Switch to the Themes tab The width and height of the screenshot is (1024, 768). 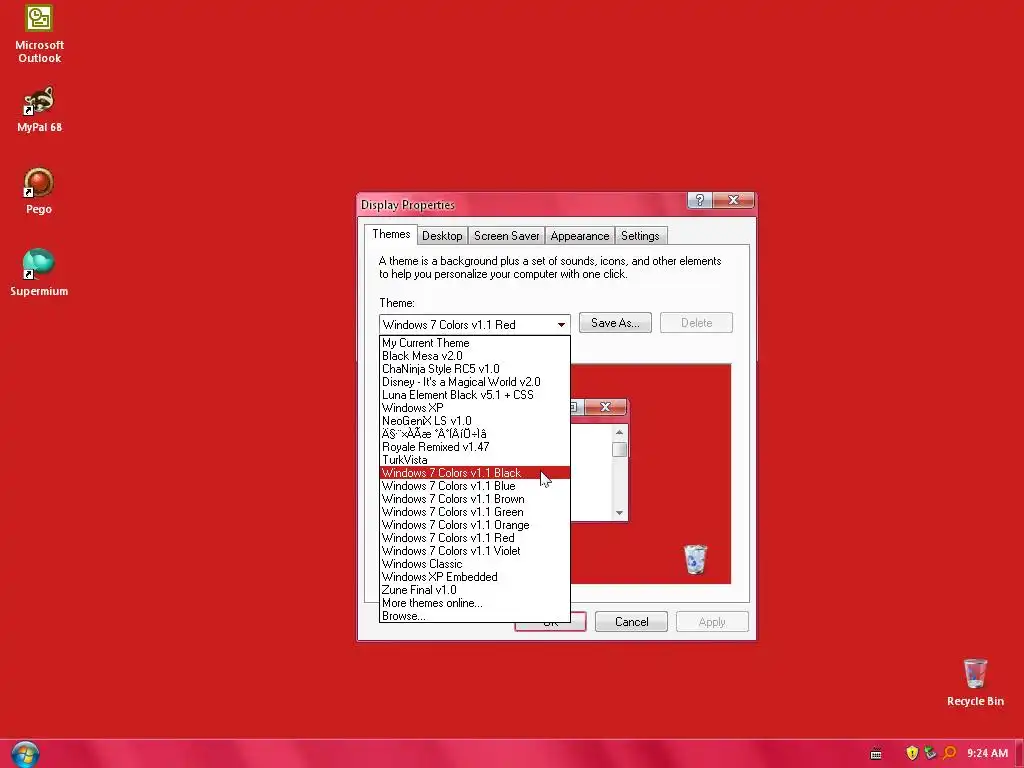click(391, 234)
